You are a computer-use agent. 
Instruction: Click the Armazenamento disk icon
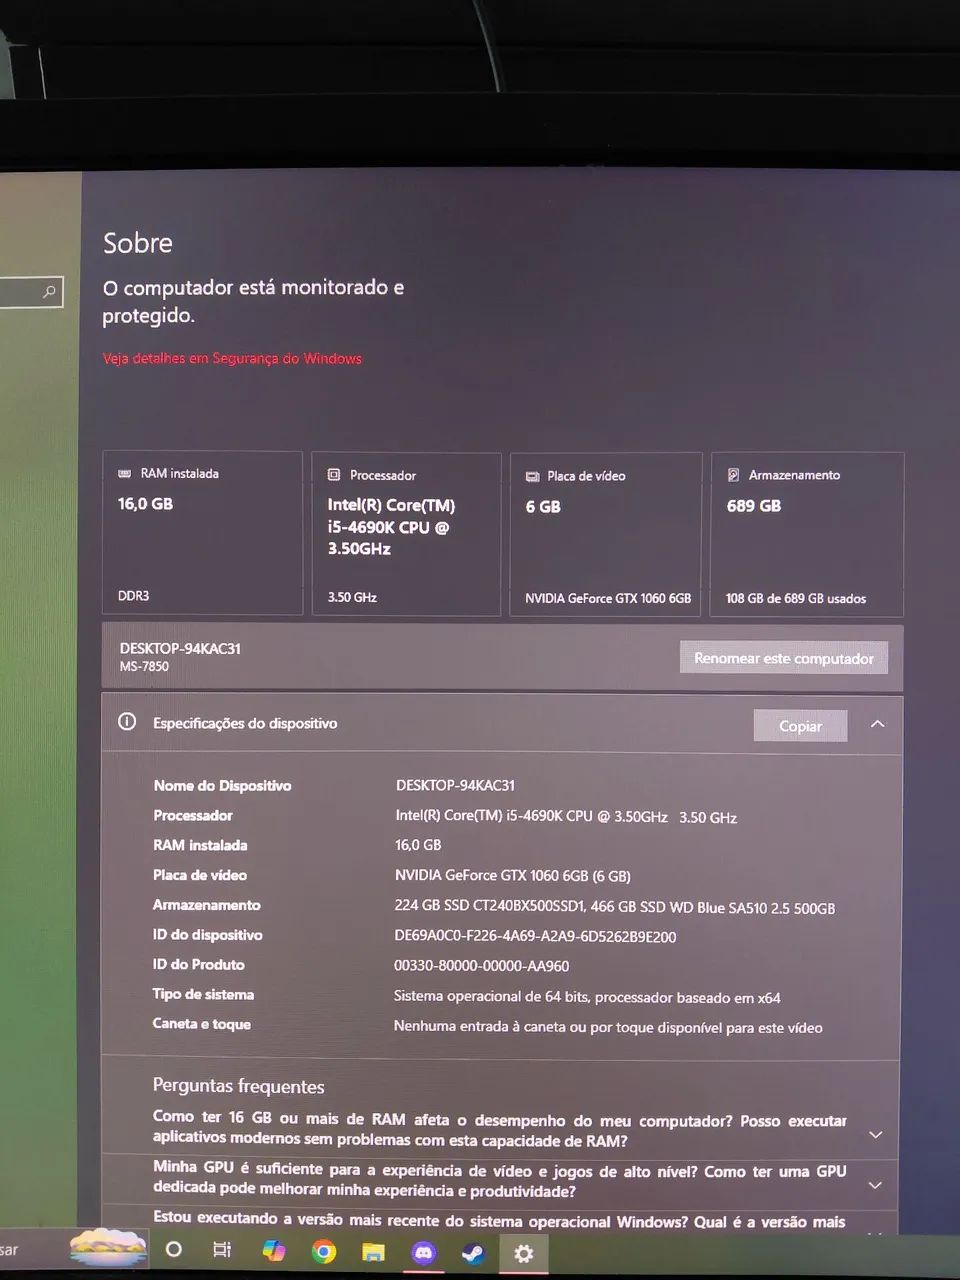pyautogui.click(x=733, y=475)
